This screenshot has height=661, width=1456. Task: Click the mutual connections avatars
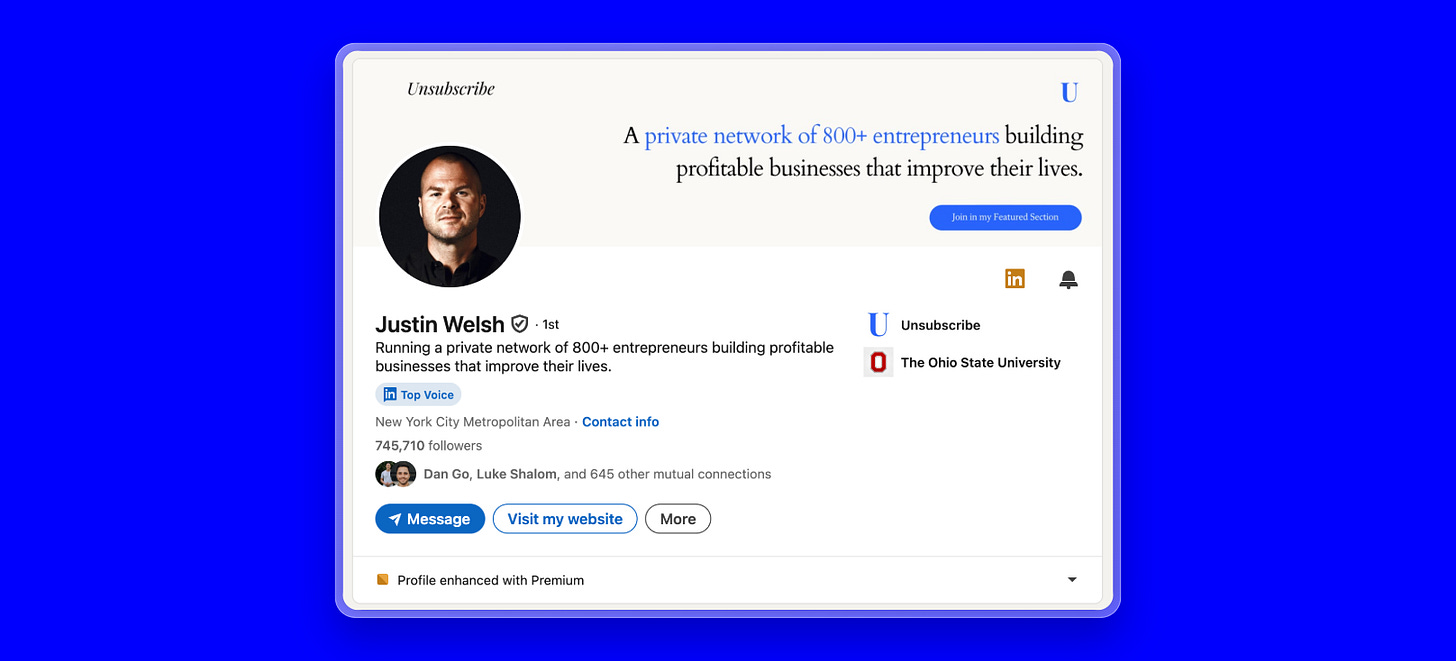pyautogui.click(x=396, y=474)
